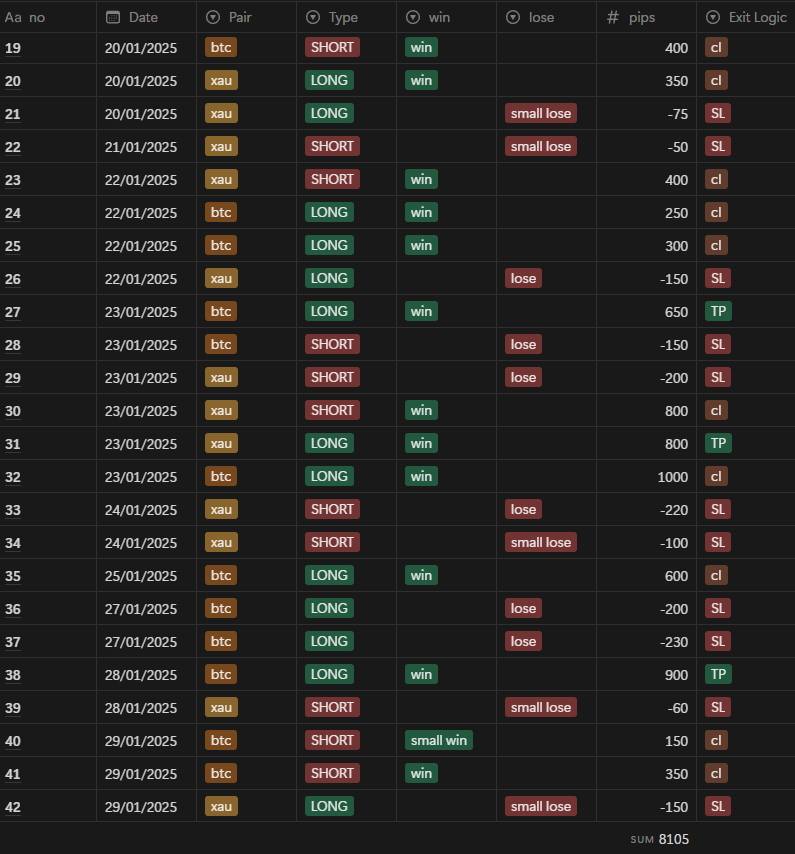The image size is (795, 854).
Task: Click the select icon beside Type header
Action: [x=313, y=17]
